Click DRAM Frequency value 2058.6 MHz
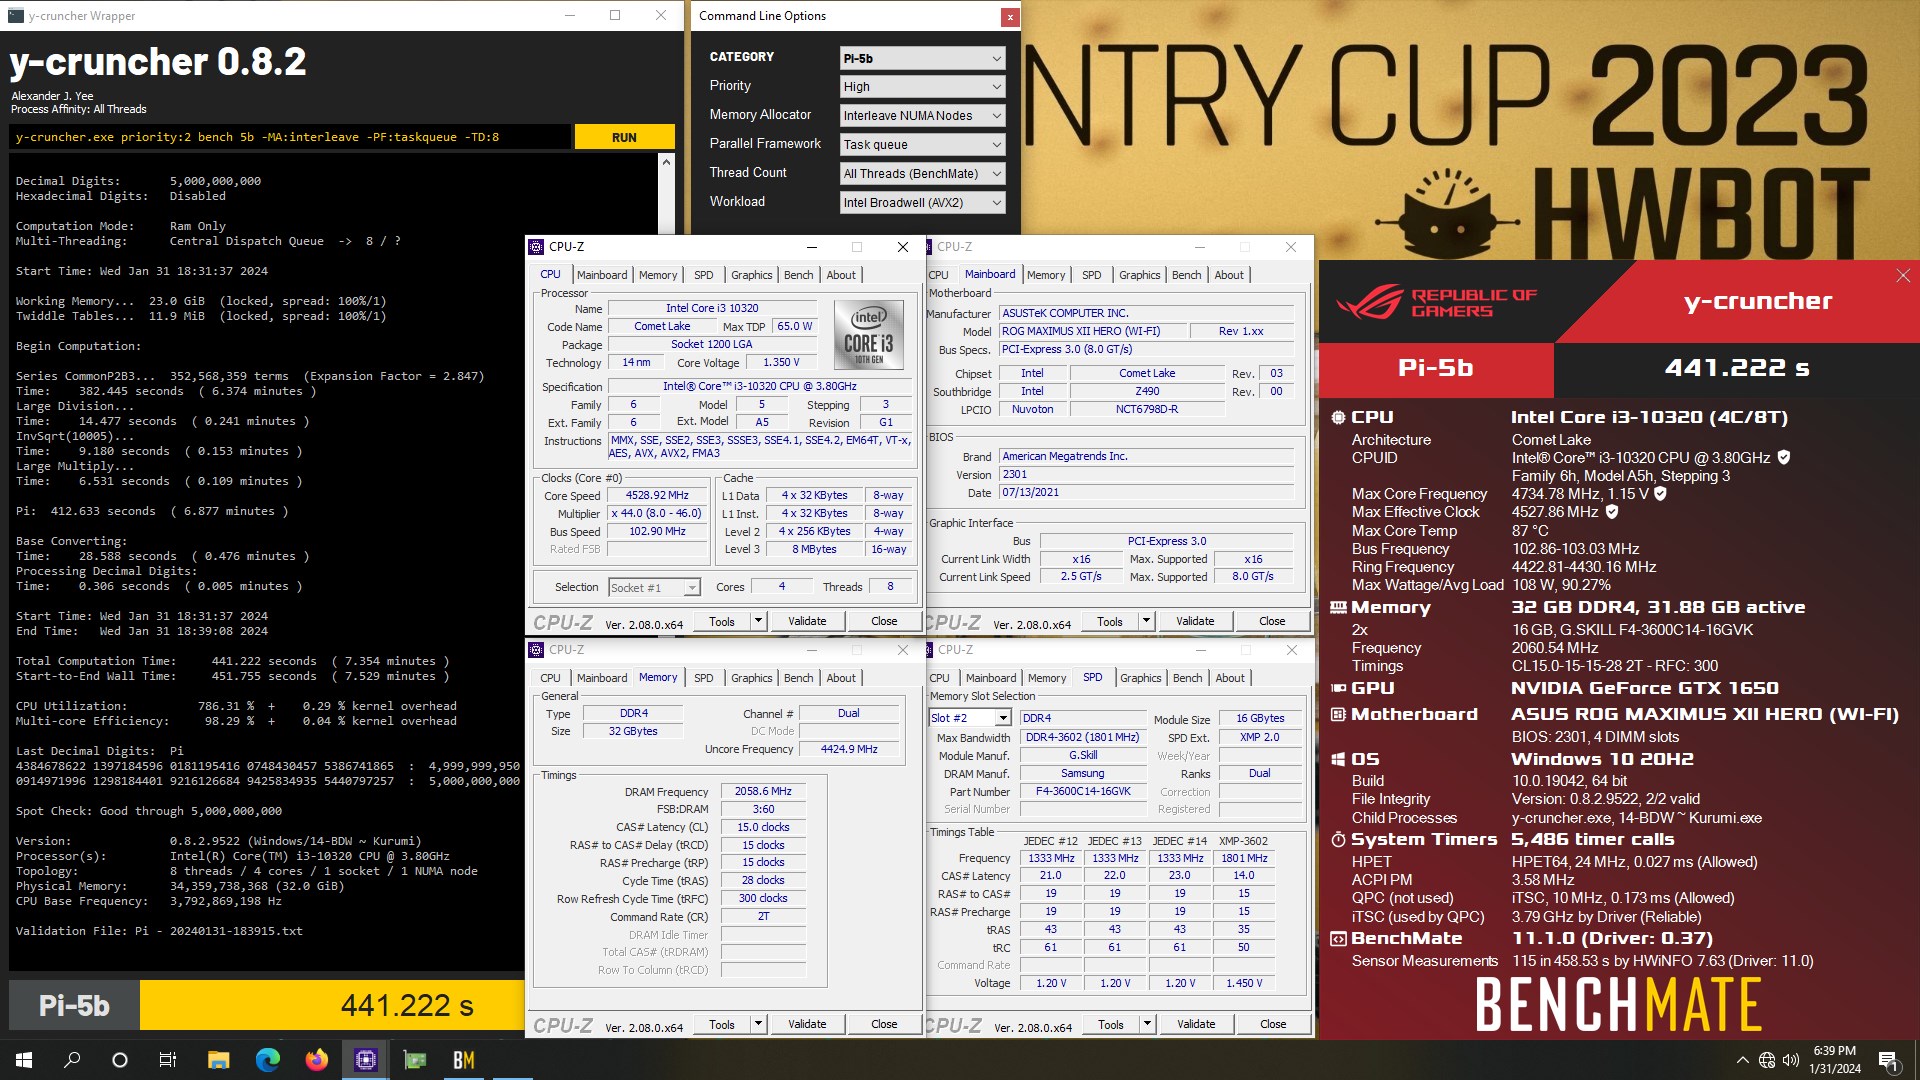 click(763, 791)
